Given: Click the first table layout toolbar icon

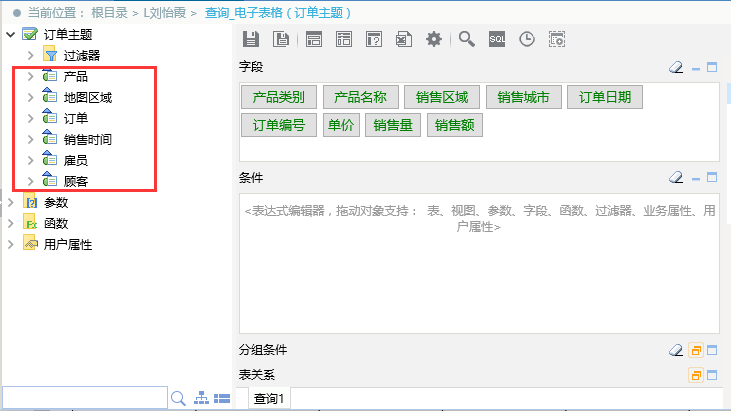Looking at the screenshot, I should point(314,39).
